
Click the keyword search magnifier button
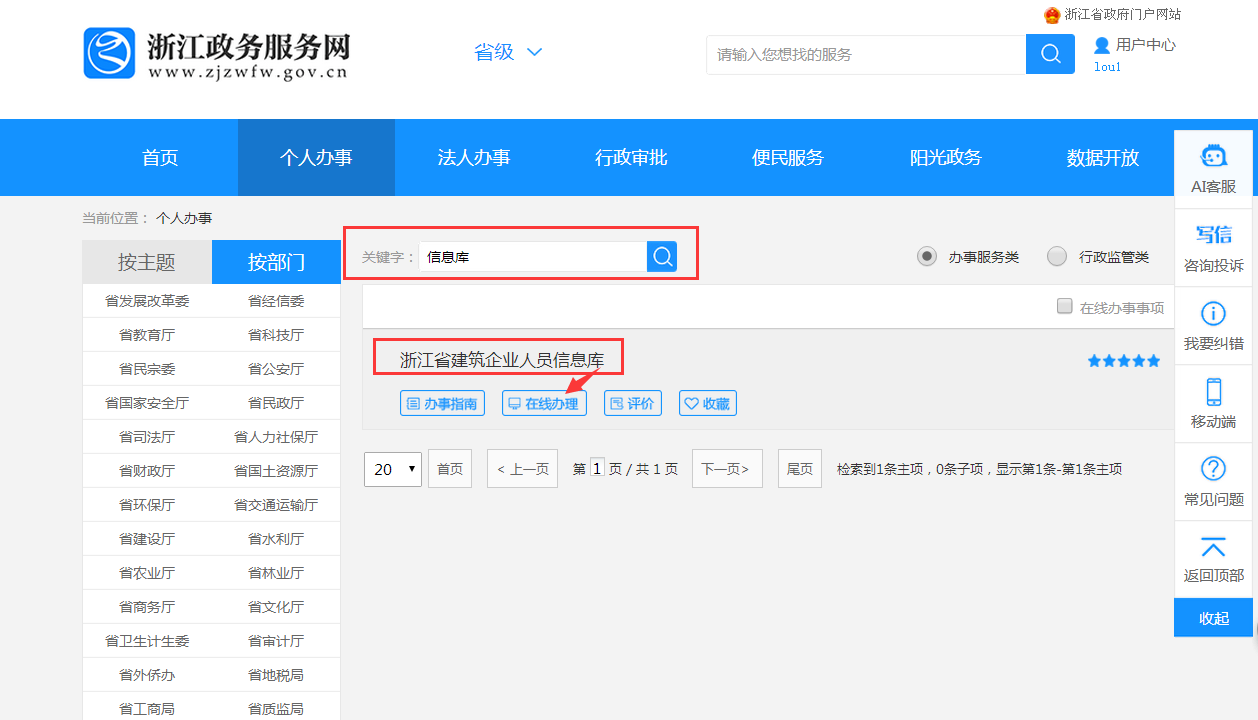click(662, 257)
